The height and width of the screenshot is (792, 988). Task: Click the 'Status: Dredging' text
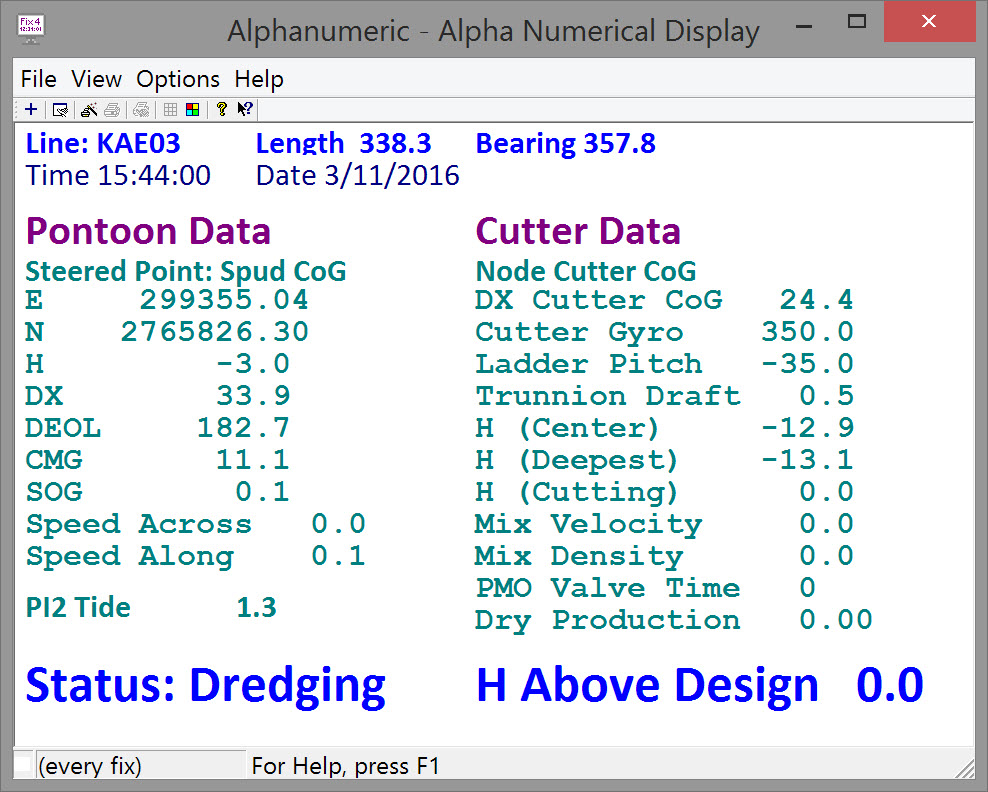[x=205, y=687]
